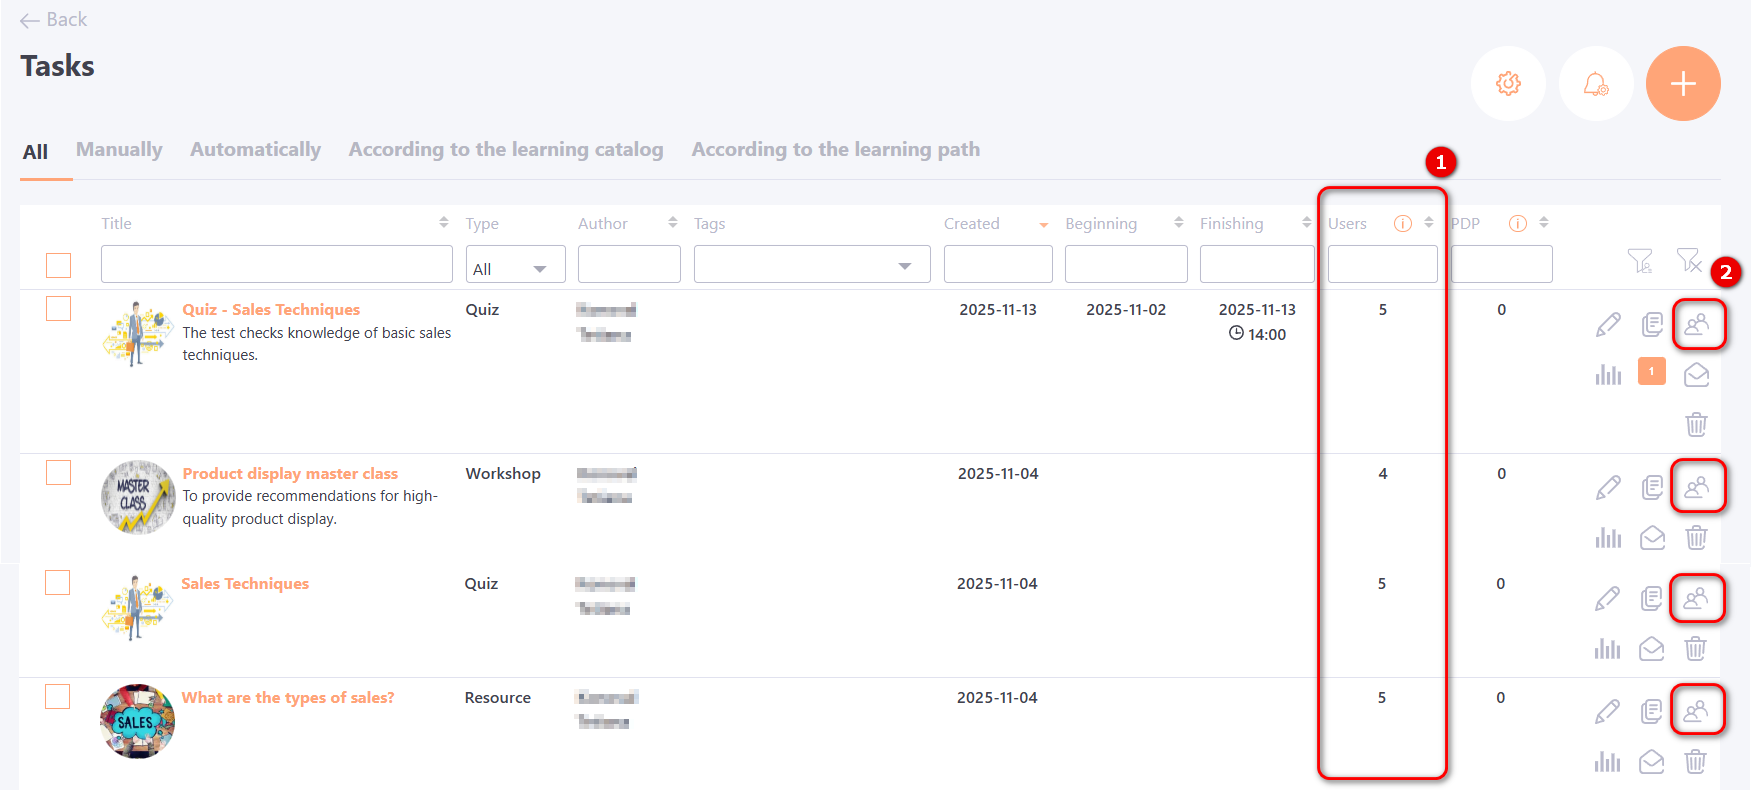
Task: Open the gear settings icon at top
Action: coord(1508,84)
